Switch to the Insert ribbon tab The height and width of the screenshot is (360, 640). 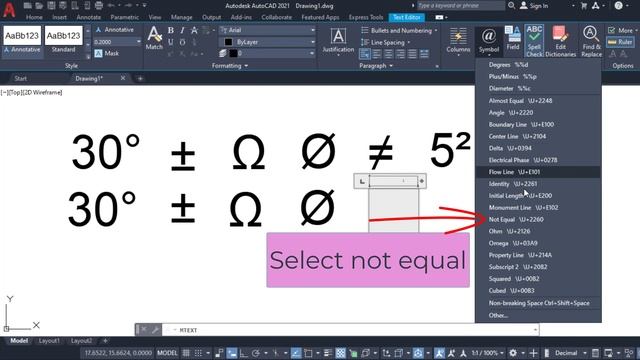pos(60,17)
